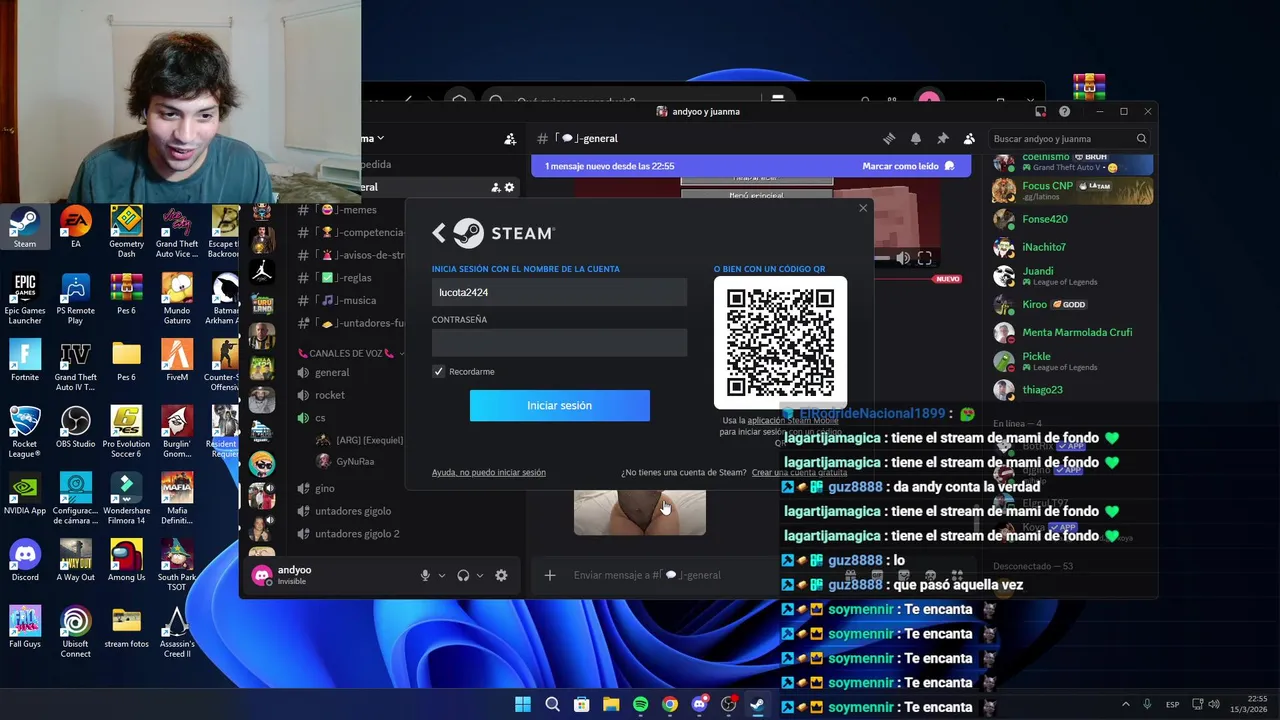This screenshot has width=1280, height=720.
Task: Mute the video with the speaker icon
Action: click(x=903, y=258)
